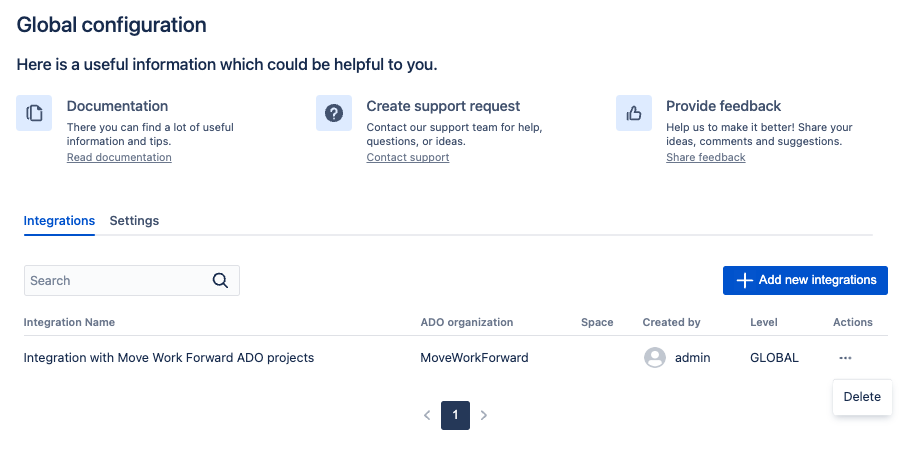Open the Share feedback link
This screenshot has width=919, height=476.
click(x=706, y=158)
